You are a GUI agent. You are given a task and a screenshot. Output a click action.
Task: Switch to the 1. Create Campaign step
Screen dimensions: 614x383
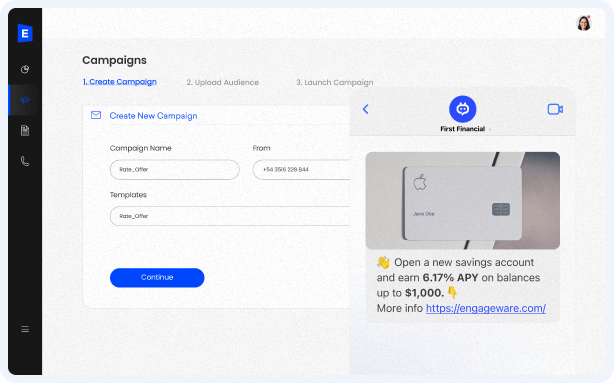click(x=119, y=82)
